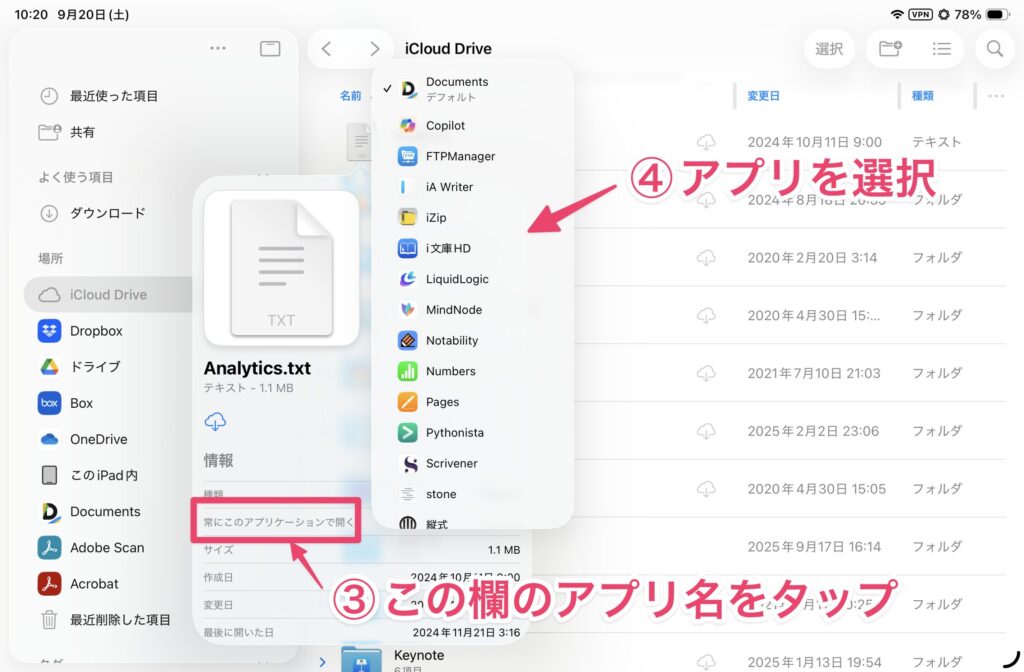Open search with the magnifier icon
Screen dimensions: 1024x672
pyautogui.click(x=995, y=48)
